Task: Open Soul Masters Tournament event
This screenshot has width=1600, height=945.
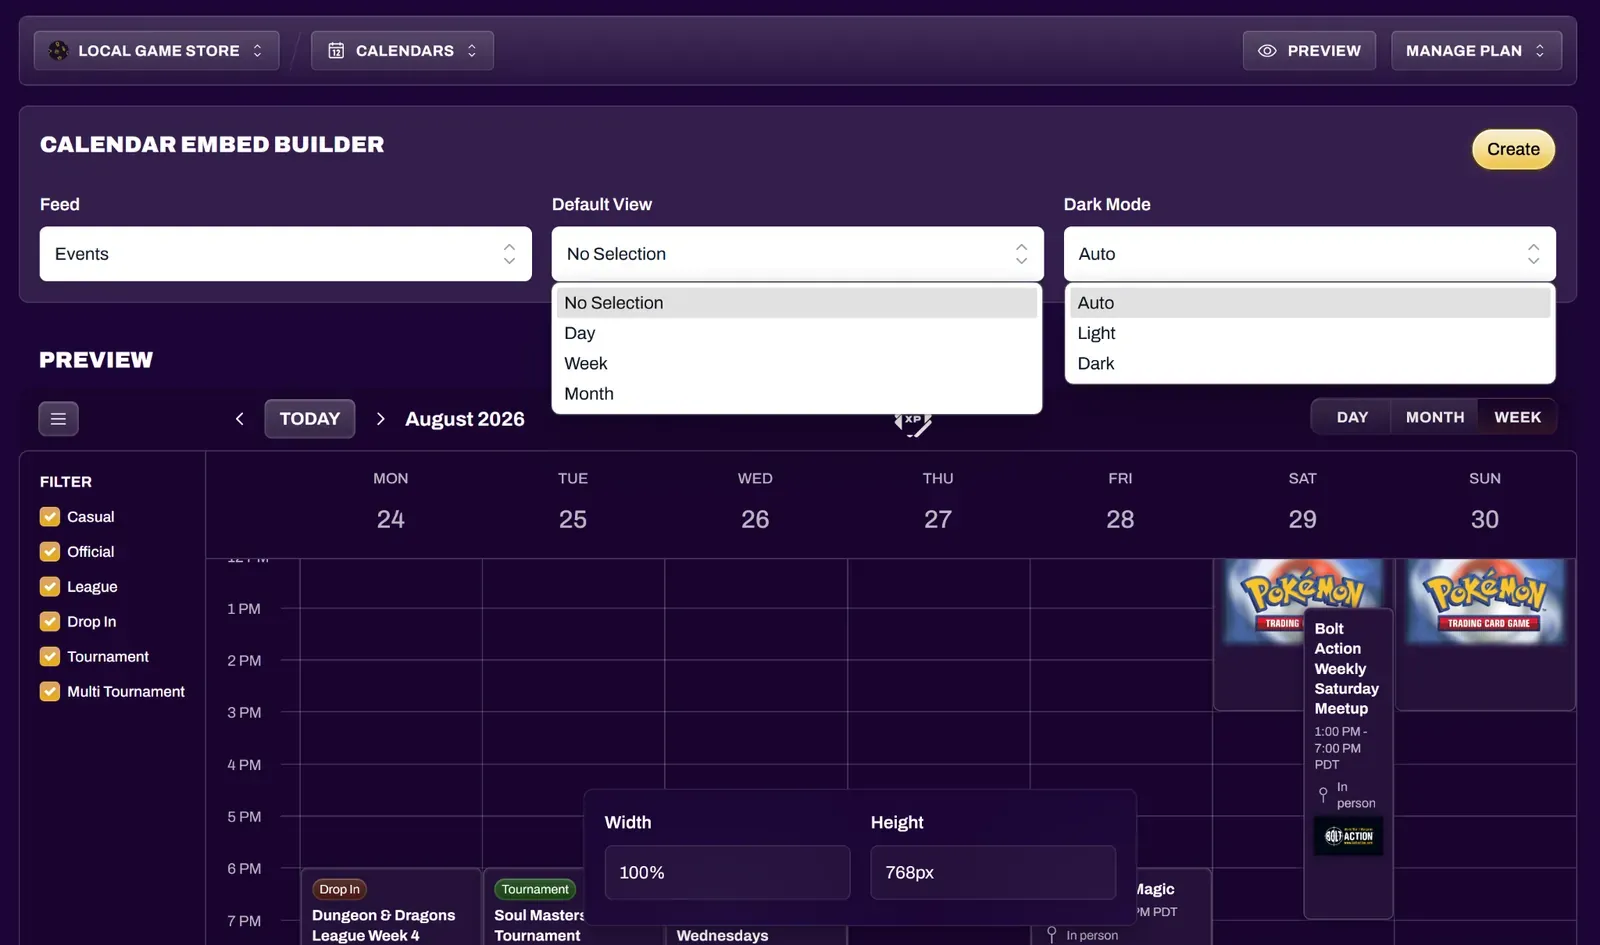Action: click(x=534, y=907)
